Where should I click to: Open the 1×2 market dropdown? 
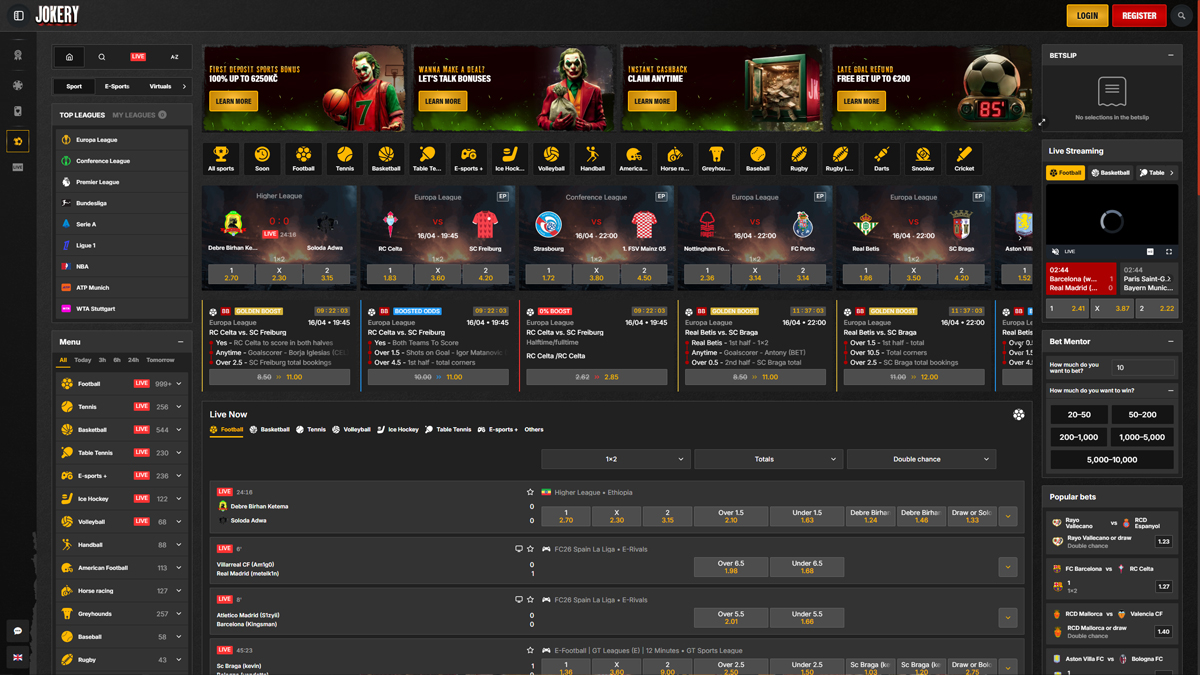[x=615, y=459]
